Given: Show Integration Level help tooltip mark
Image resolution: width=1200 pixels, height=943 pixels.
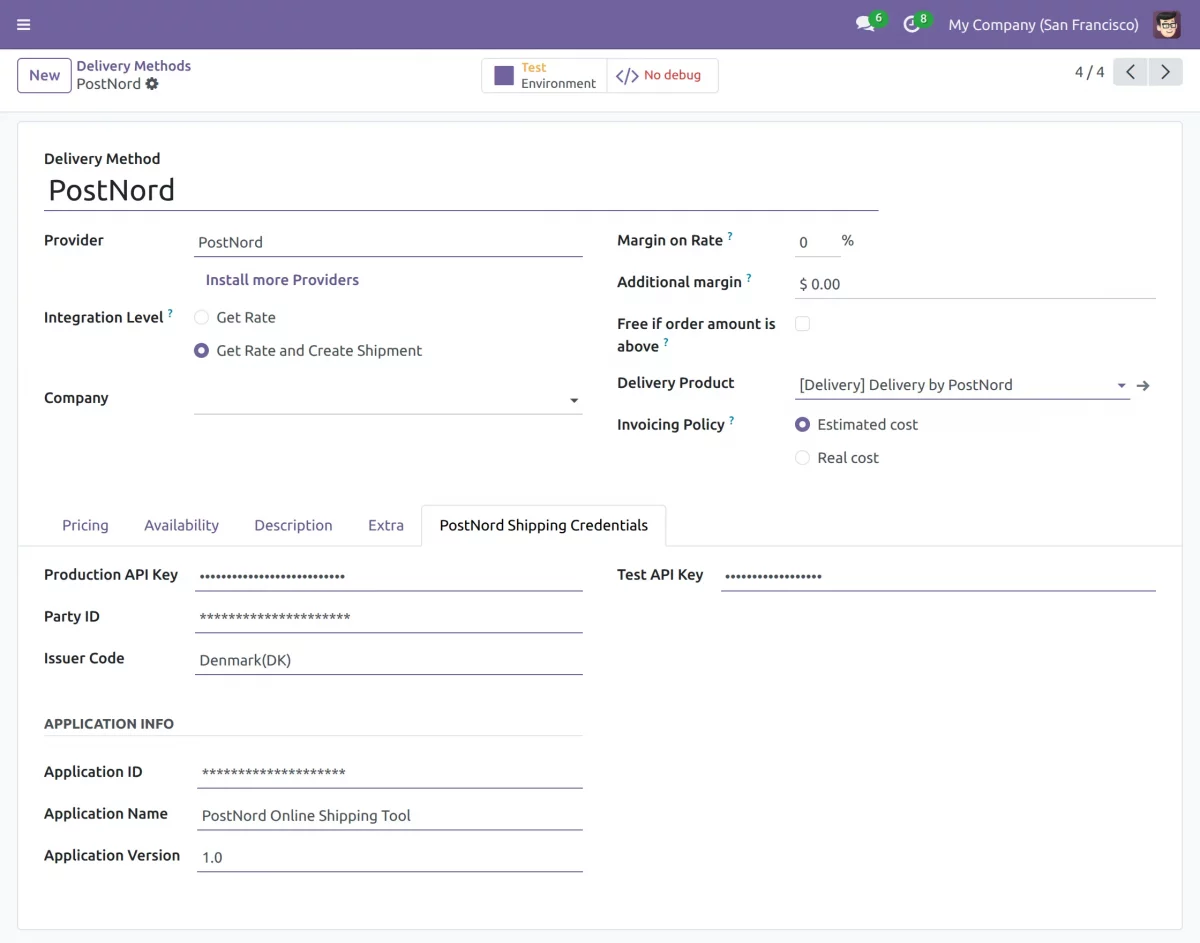Looking at the screenshot, I should 170,313.
